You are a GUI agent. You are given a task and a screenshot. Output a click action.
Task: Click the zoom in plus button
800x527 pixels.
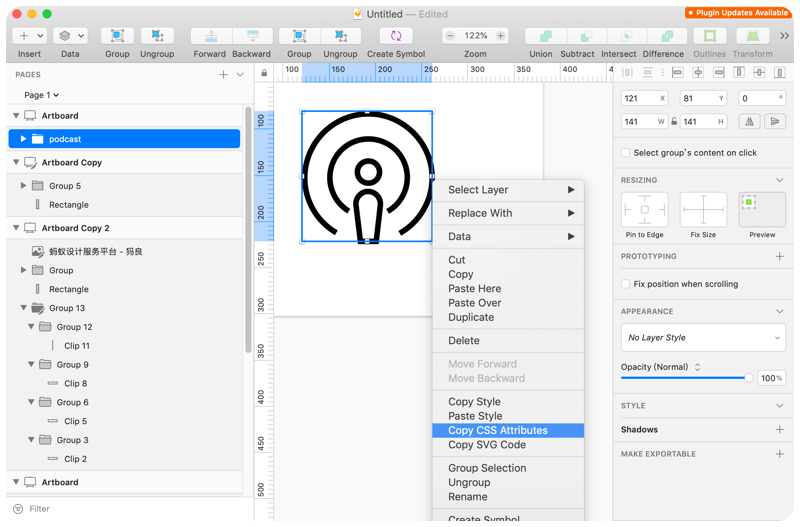click(501, 36)
